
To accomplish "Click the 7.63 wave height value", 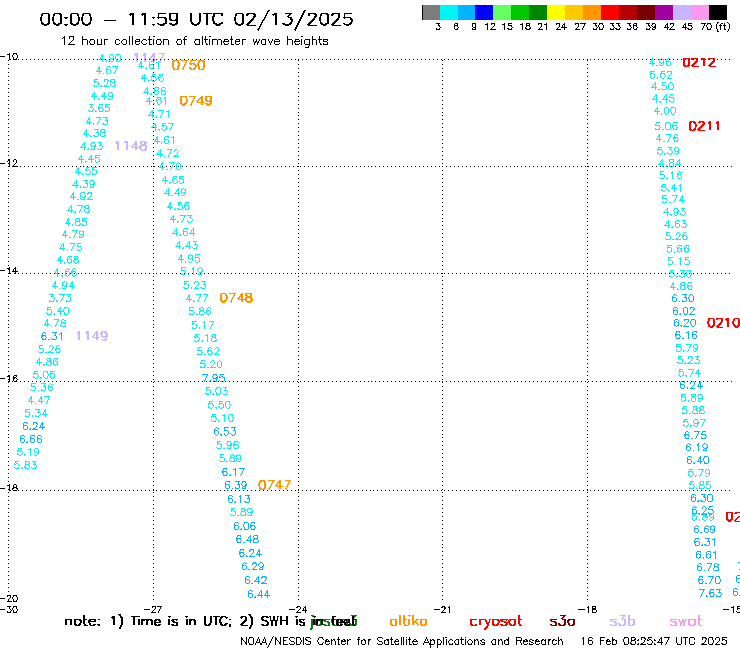I will 710,593.
